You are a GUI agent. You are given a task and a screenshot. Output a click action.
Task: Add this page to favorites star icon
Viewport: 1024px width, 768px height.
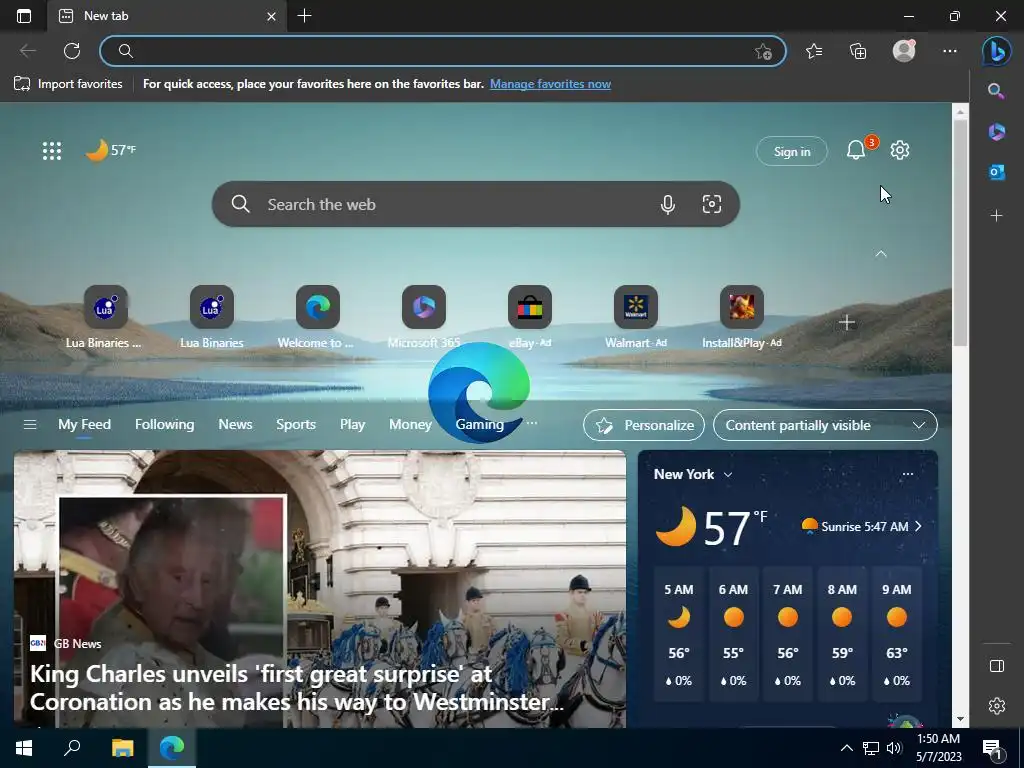click(x=763, y=52)
